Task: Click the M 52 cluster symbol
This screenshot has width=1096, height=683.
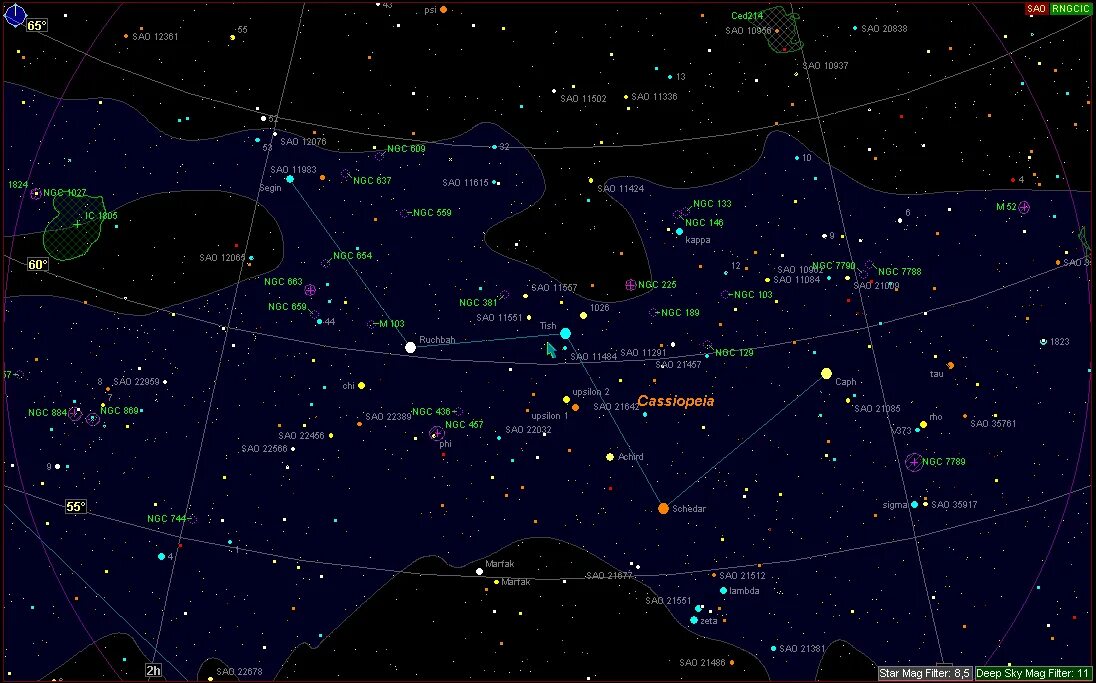Action: (1024, 207)
